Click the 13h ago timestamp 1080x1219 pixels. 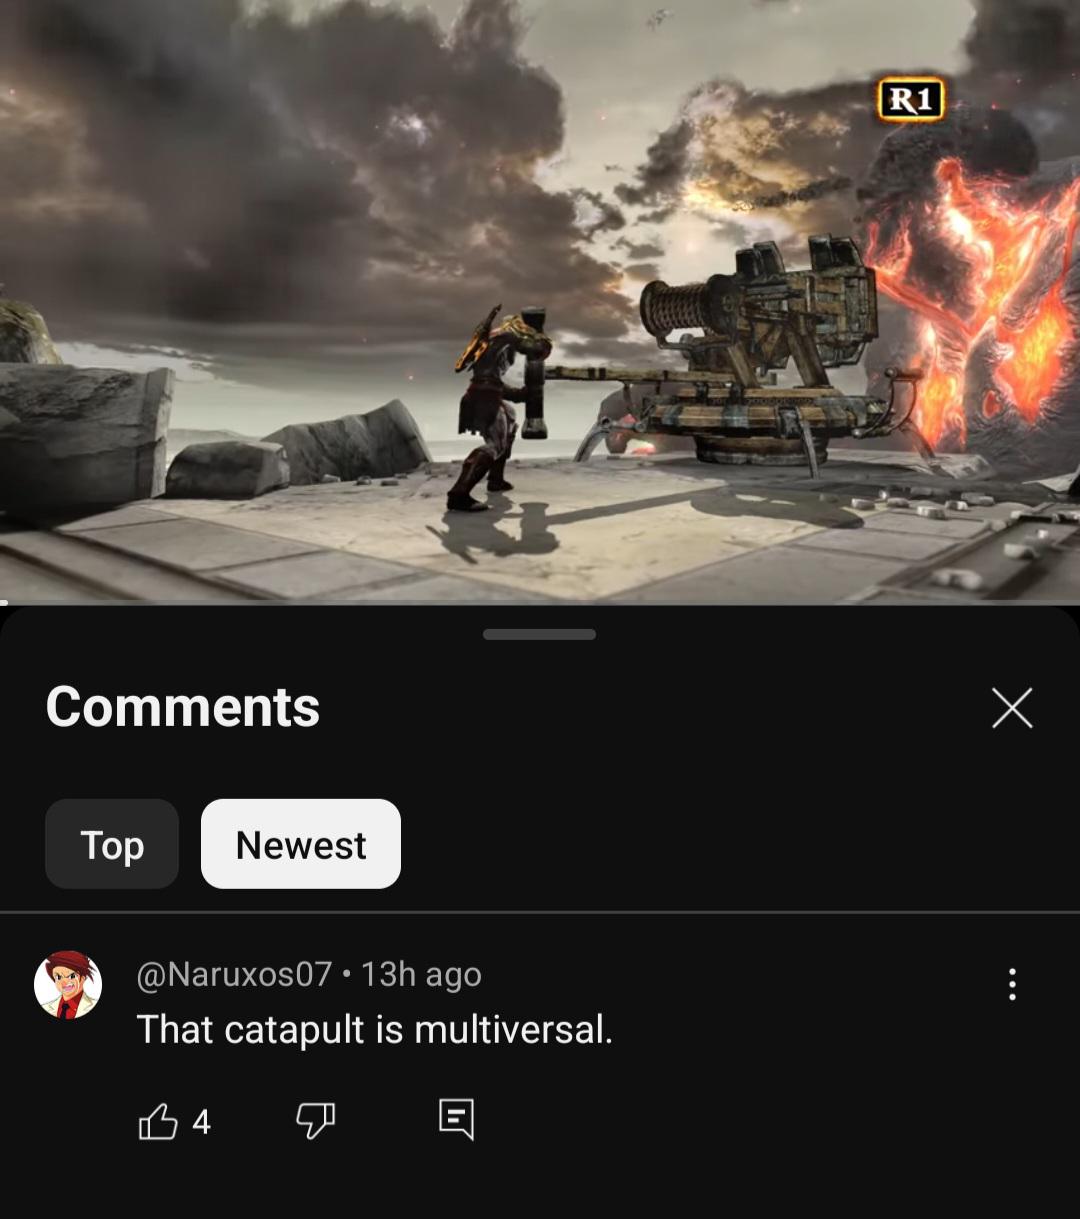tap(421, 974)
